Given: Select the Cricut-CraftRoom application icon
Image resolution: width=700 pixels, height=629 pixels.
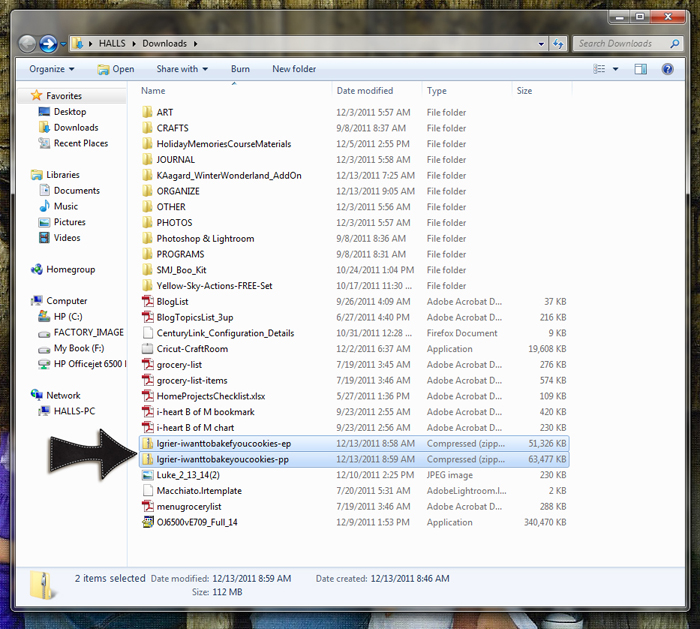Looking at the screenshot, I should [147, 348].
